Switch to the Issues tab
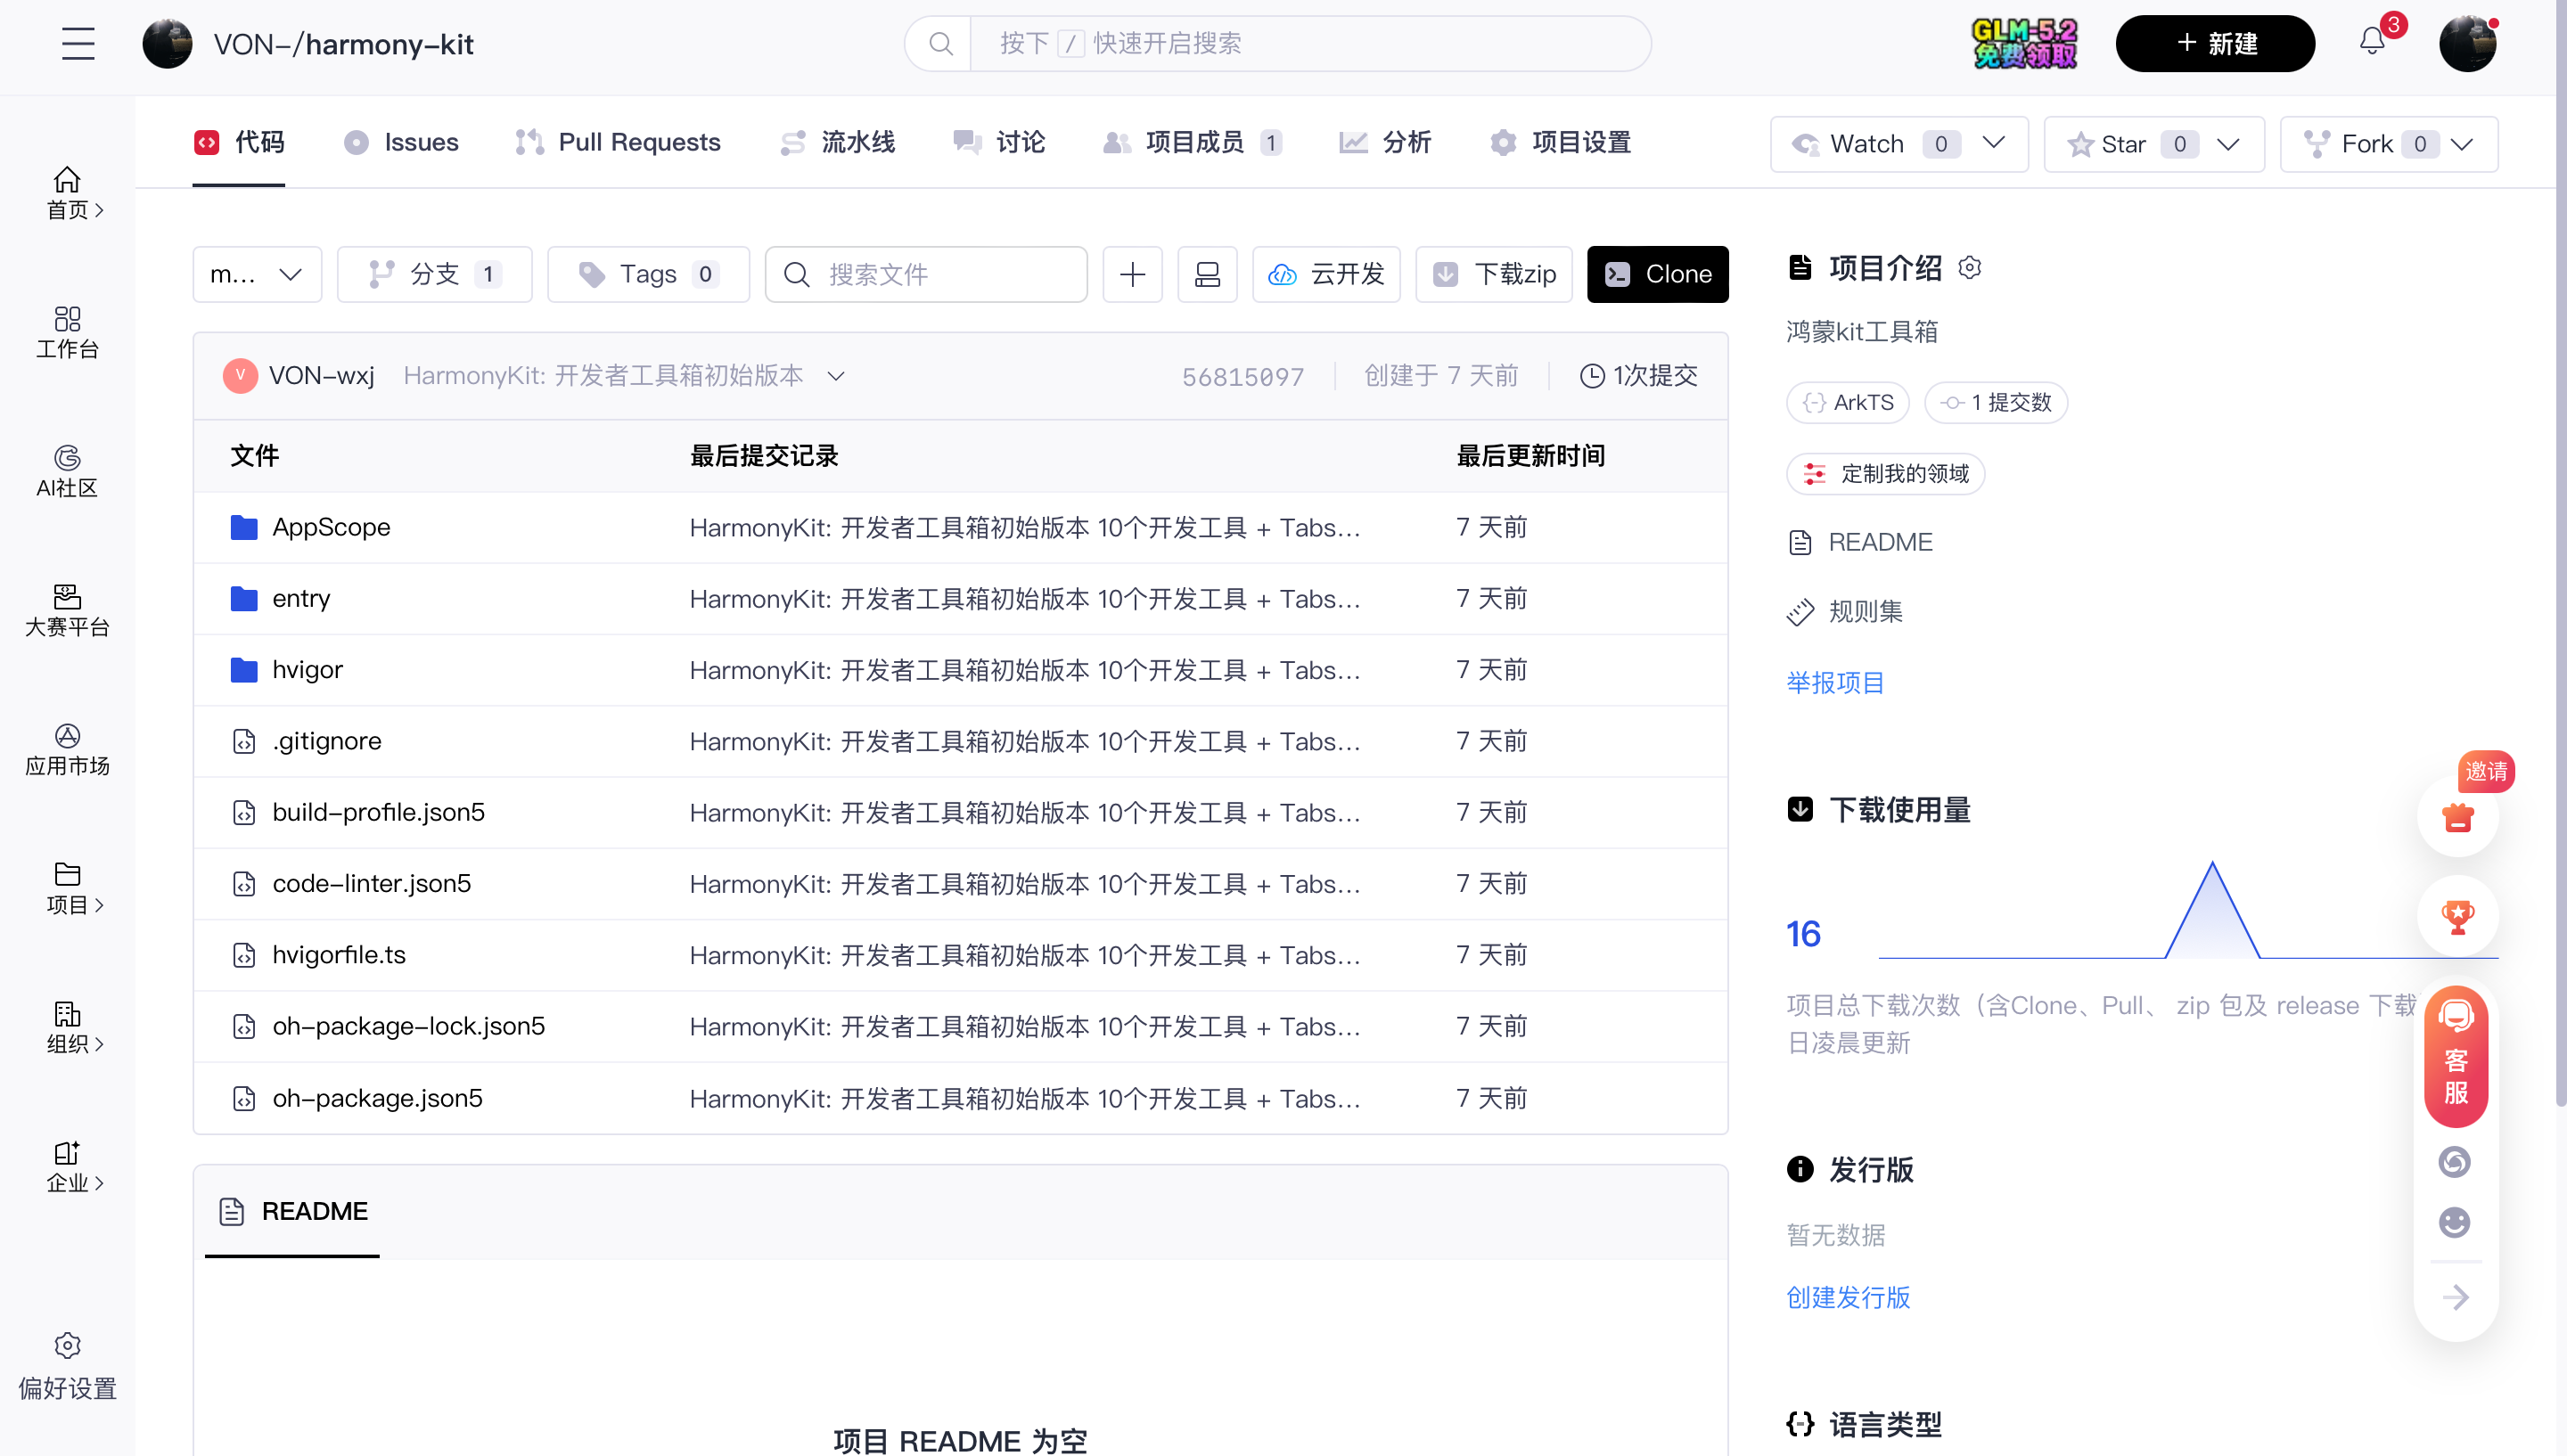Viewport: 2567px width, 1456px height. coord(401,142)
